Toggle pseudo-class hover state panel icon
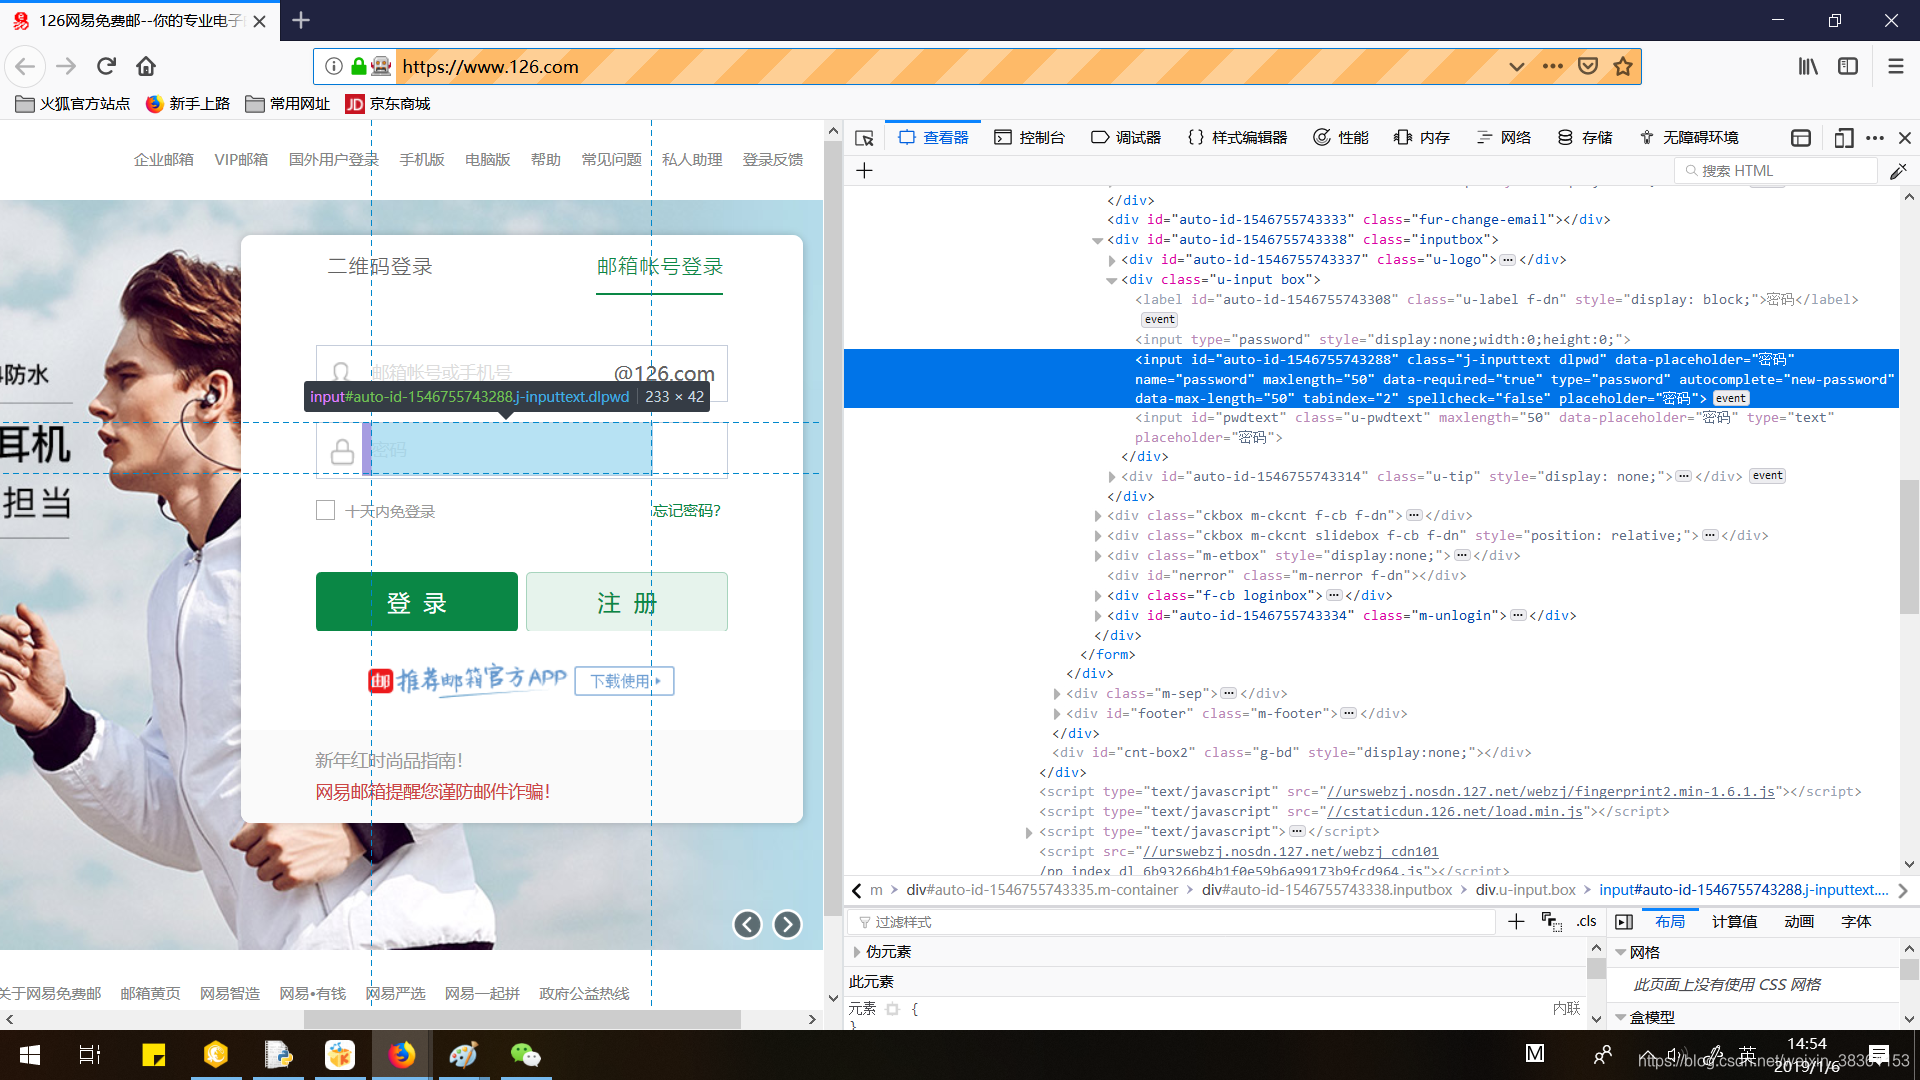This screenshot has height=1080, width=1920. click(1551, 921)
